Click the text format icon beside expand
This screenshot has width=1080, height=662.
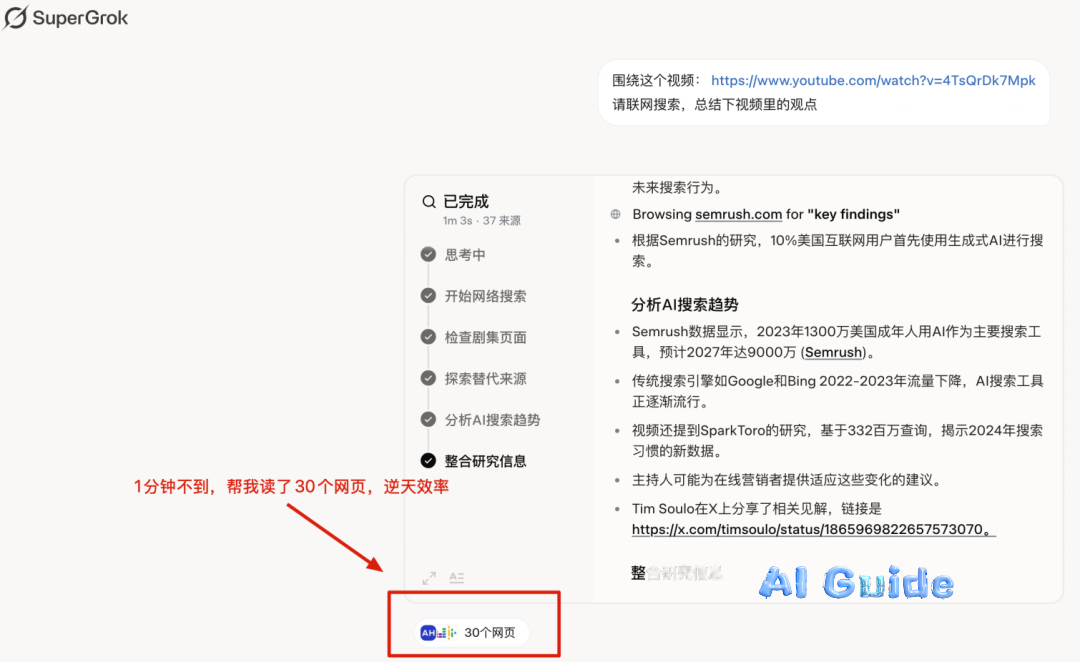pyautogui.click(x=457, y=578)
